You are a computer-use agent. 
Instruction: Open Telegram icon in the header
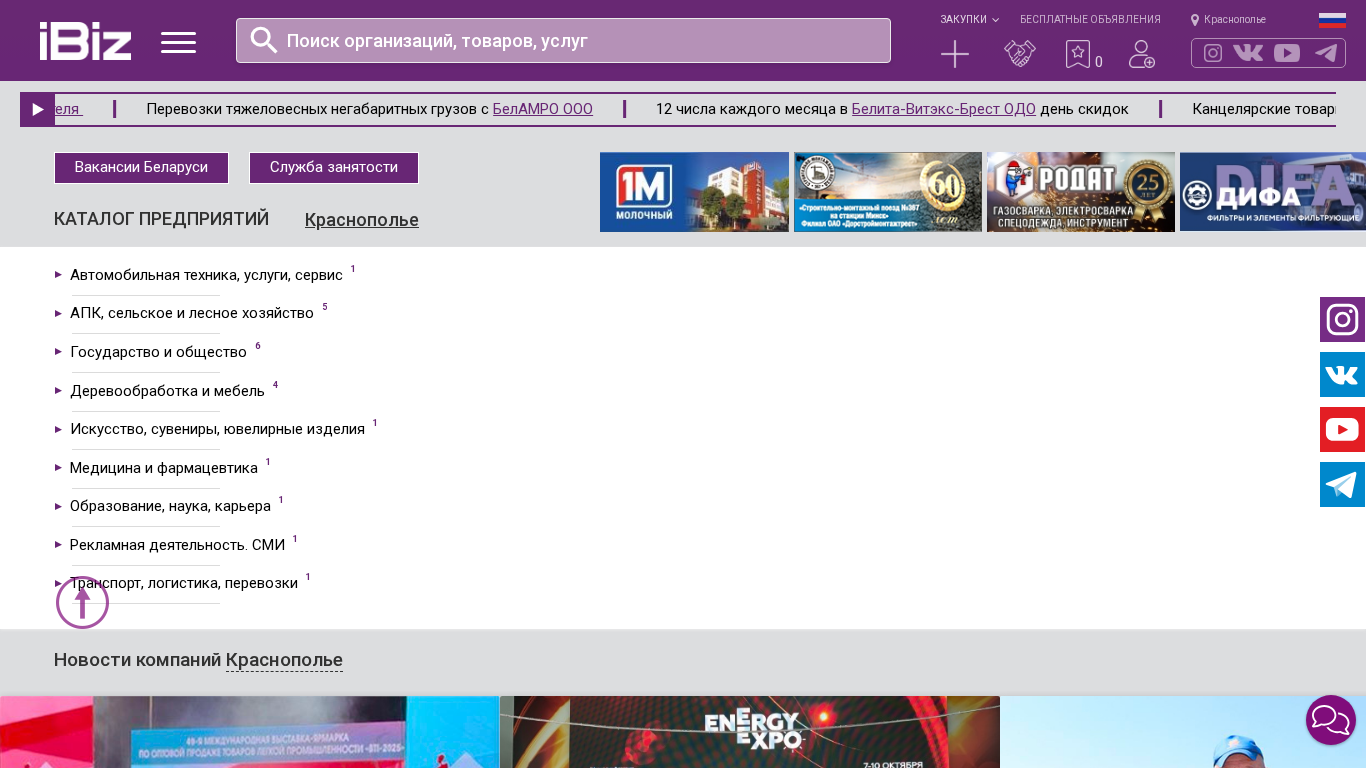(1326, 53)
